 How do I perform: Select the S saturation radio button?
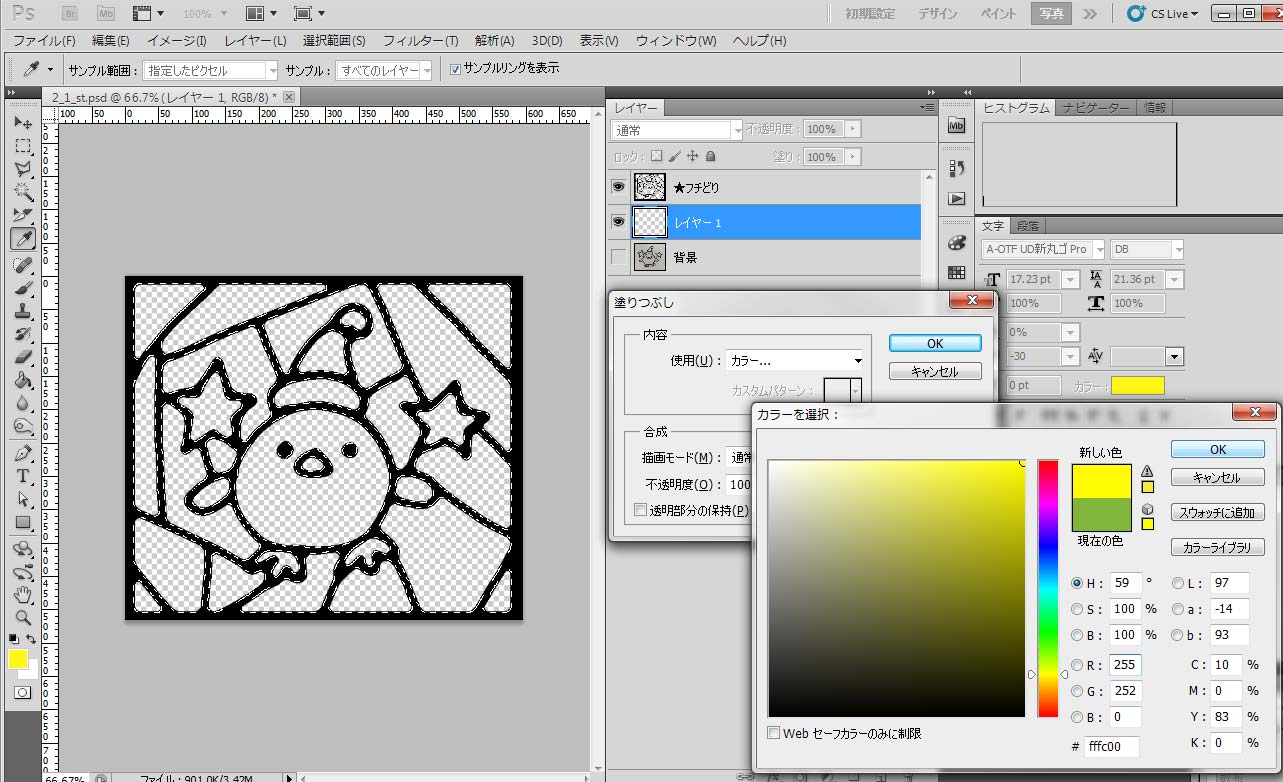point(1076,609)
